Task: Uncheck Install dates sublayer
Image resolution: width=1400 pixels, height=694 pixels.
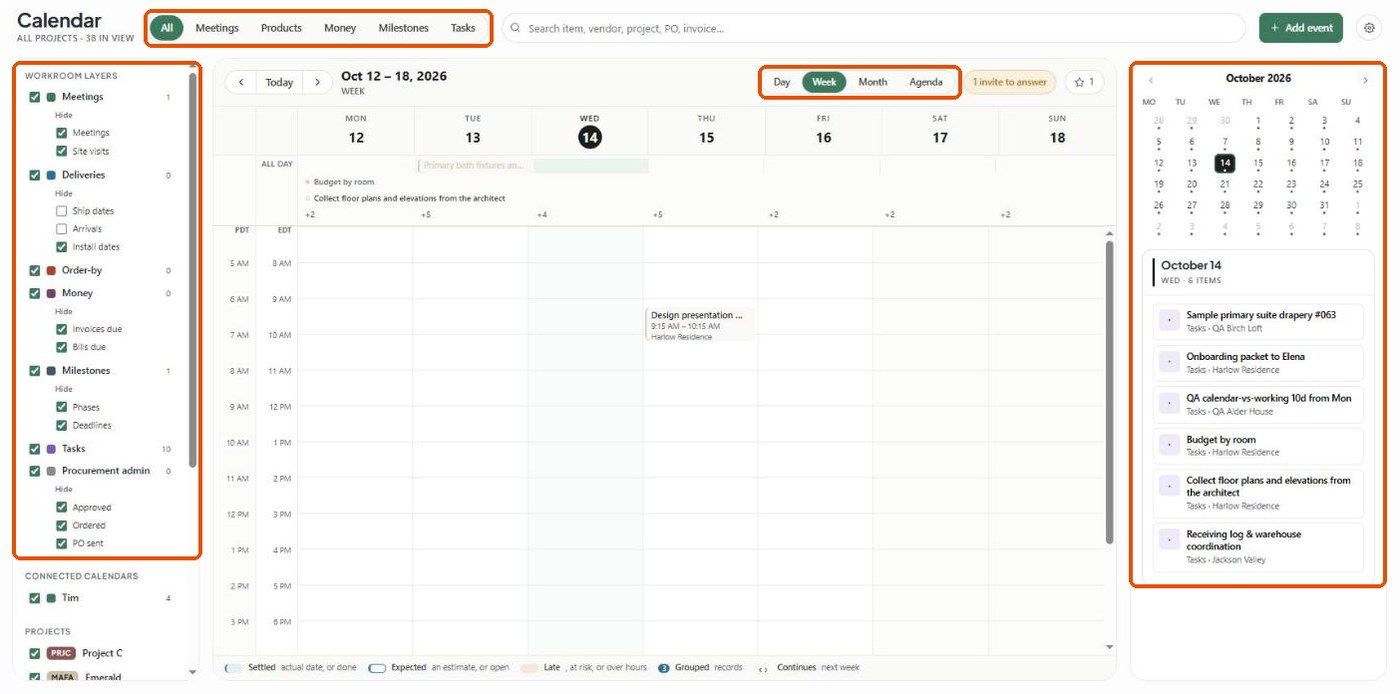Action: [62, 247]
